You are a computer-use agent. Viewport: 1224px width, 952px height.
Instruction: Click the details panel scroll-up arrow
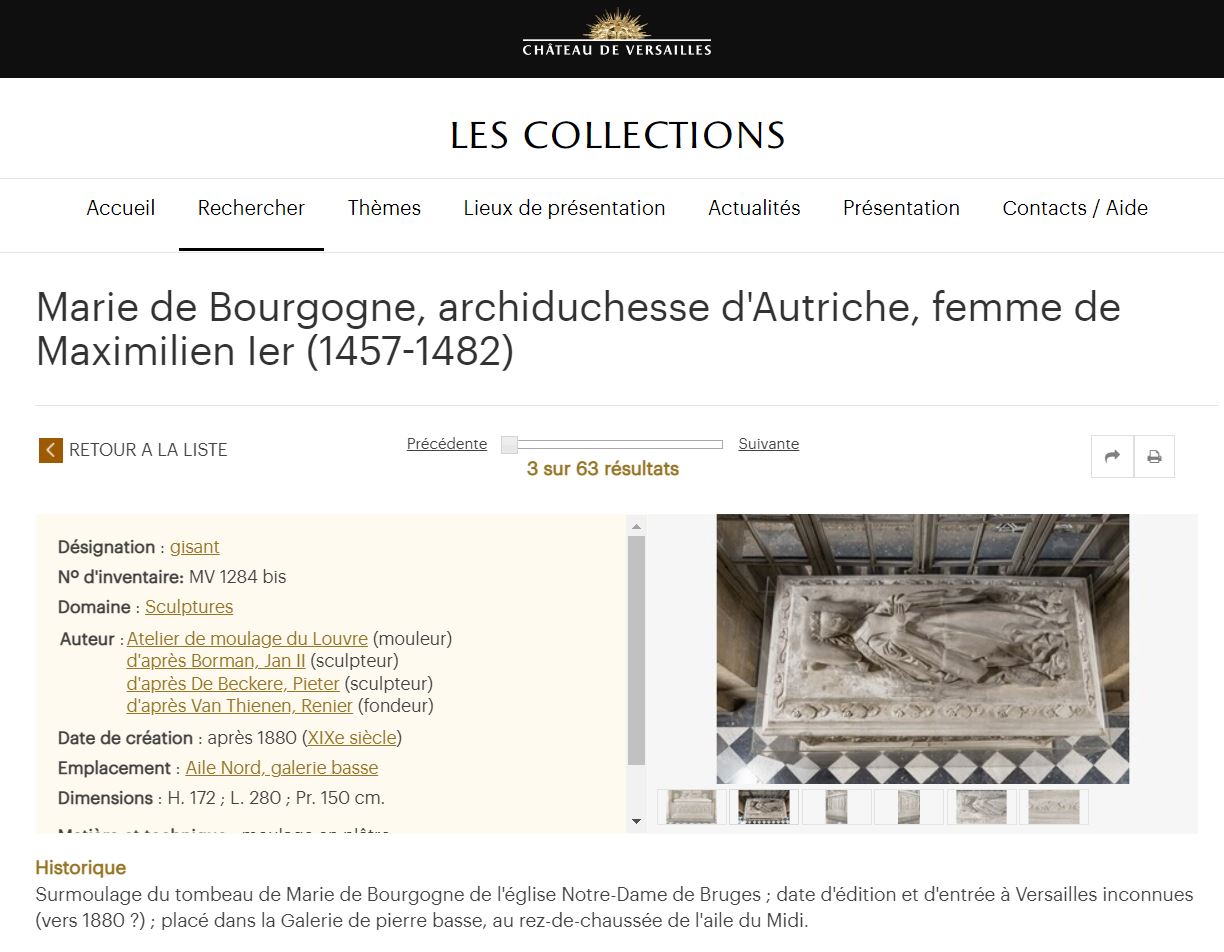click(637, 524)
